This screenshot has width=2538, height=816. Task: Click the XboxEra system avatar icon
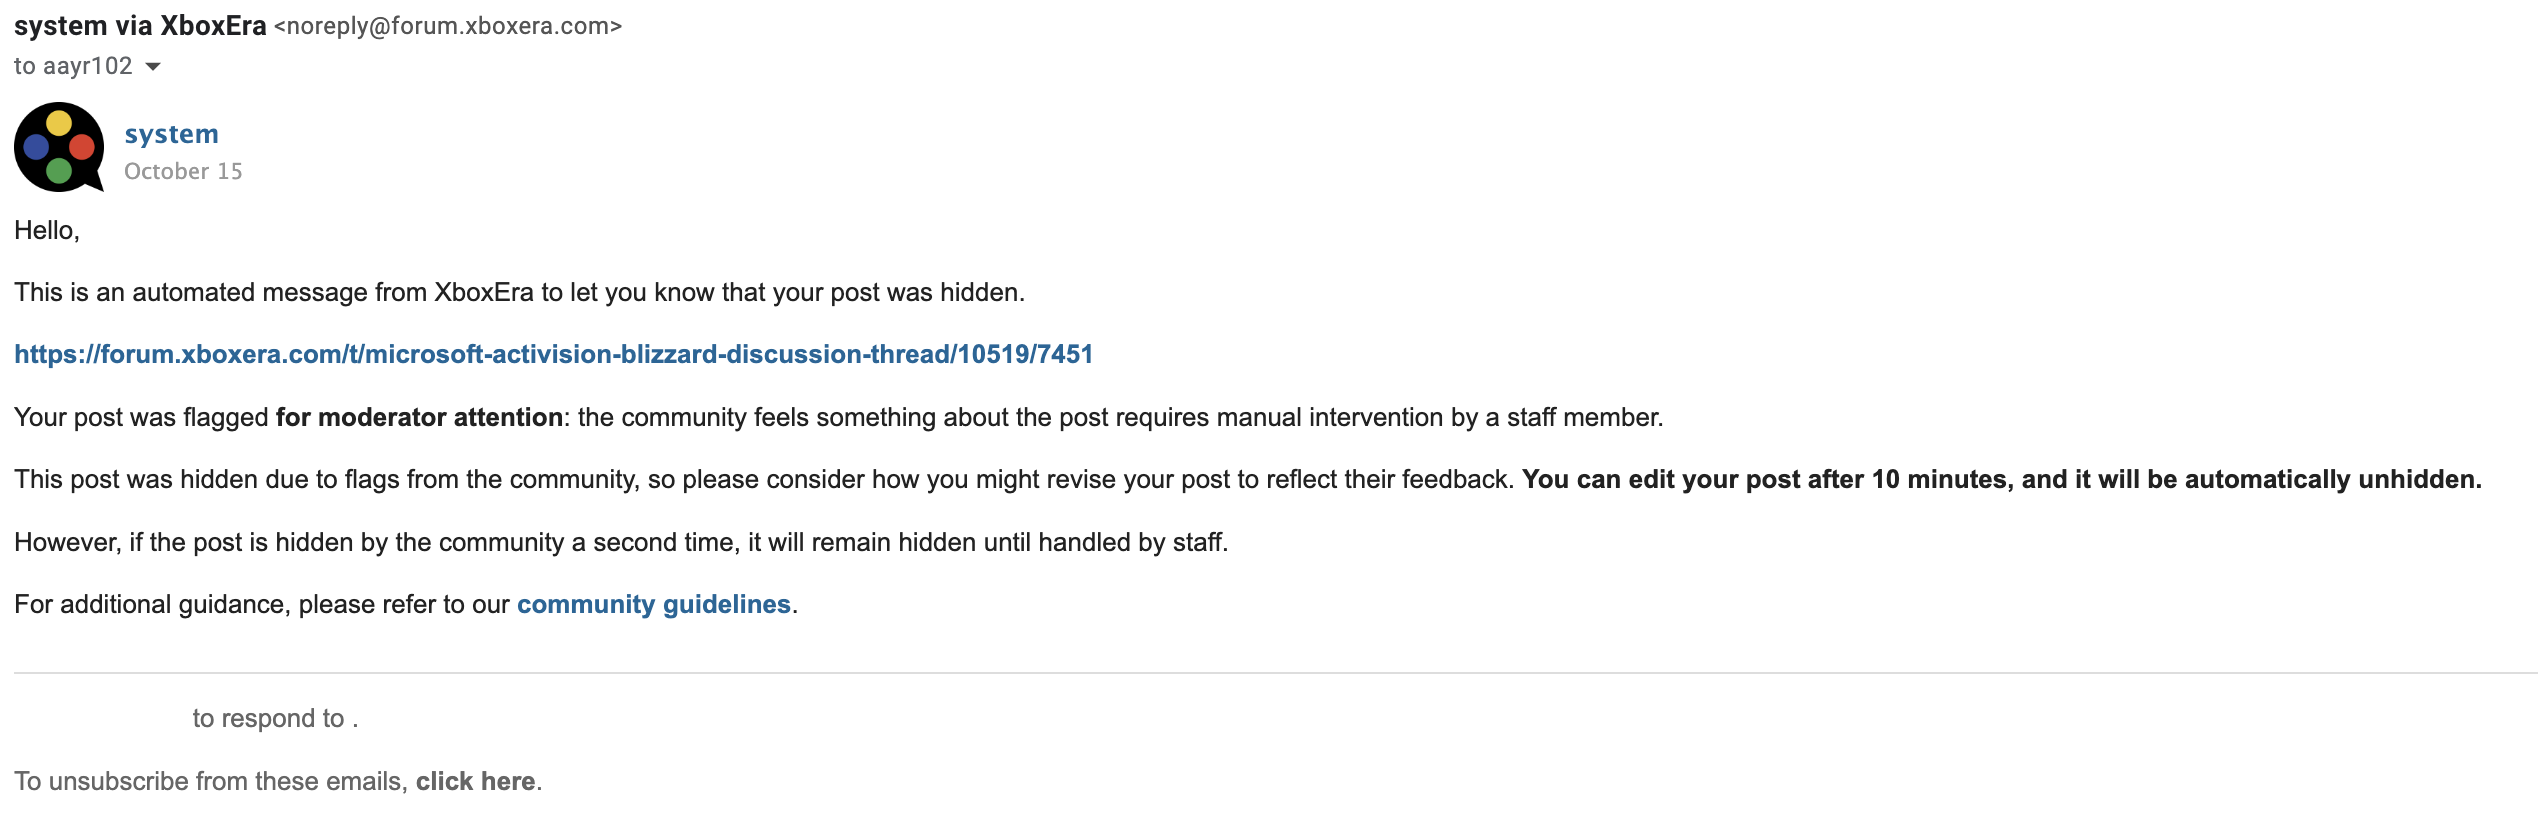click(58, 147)
